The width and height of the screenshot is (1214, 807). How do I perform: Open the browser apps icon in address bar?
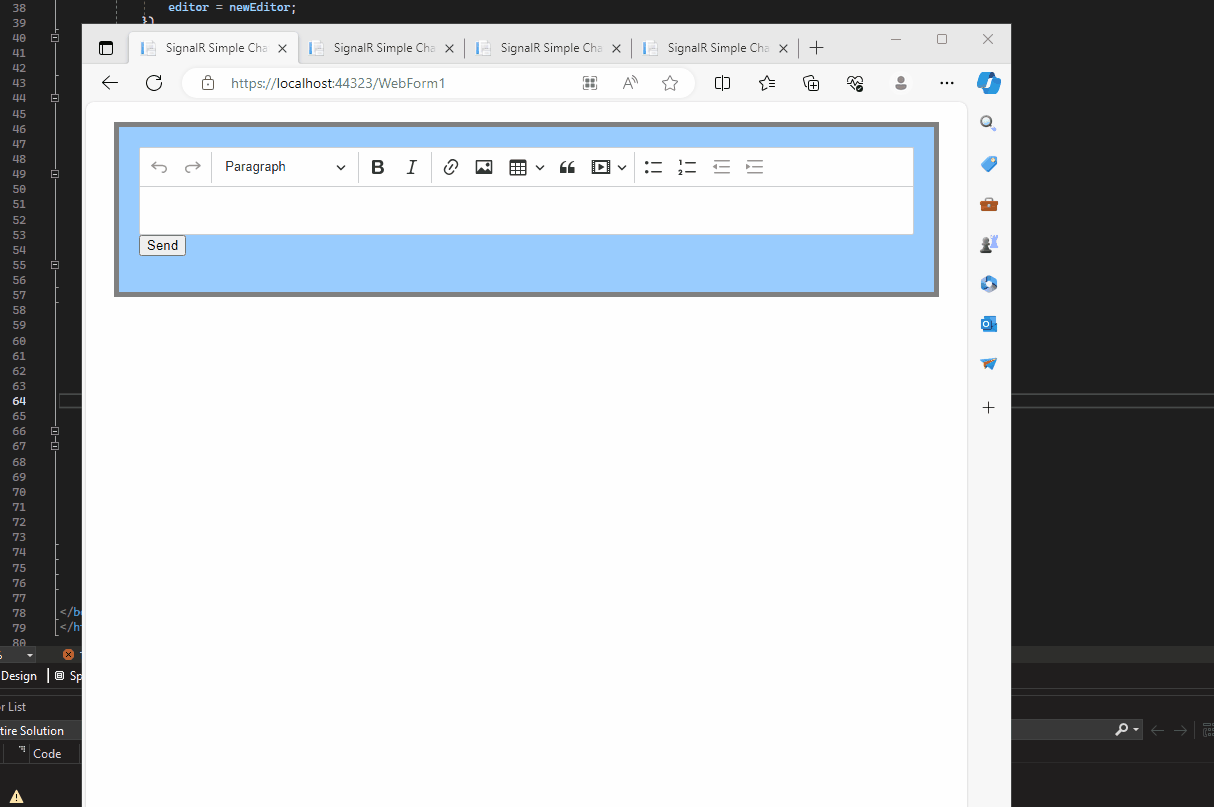[x=590, y=83]
